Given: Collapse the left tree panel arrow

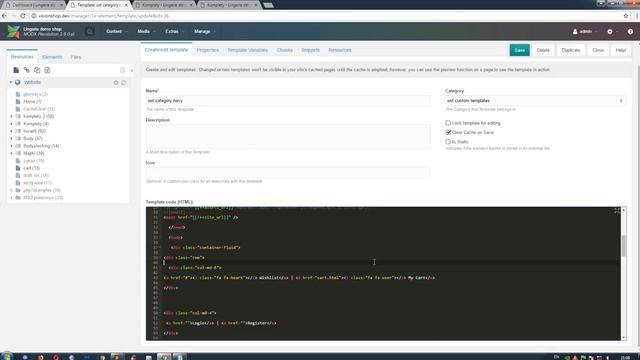Looking at the screenshot, I should pyautogui.click(x=131, y=71).
